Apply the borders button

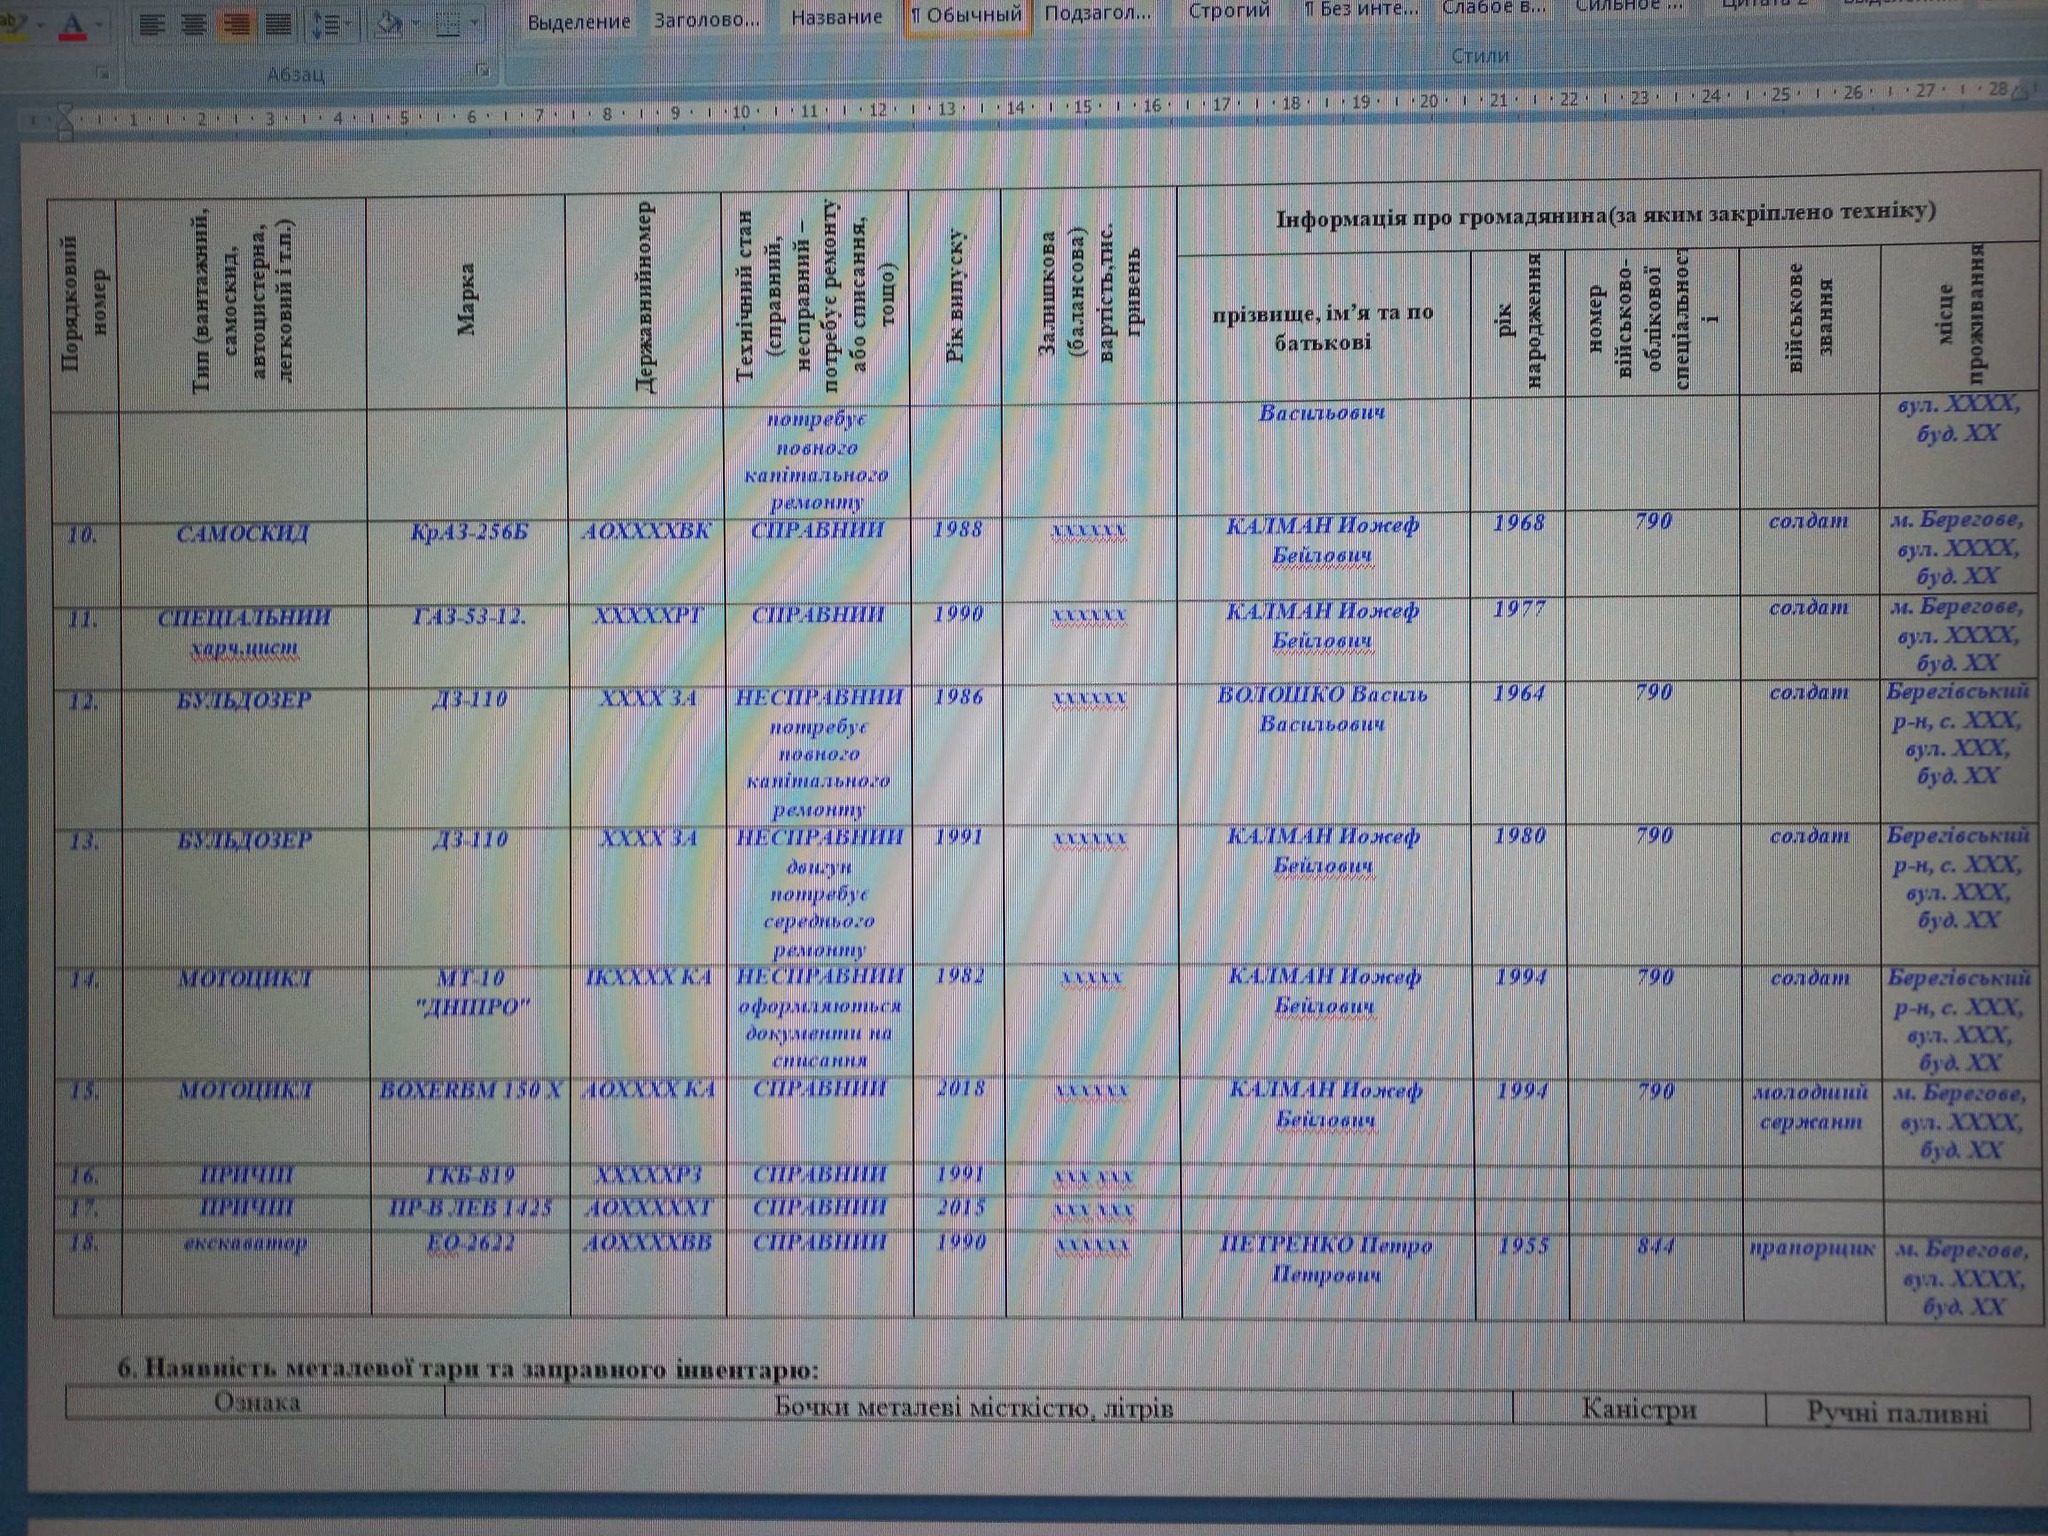pyautogui.click(x=448, y=24)
